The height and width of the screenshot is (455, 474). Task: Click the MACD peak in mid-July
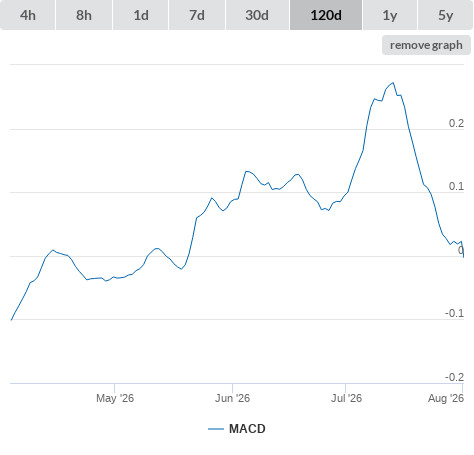[393, 83]
